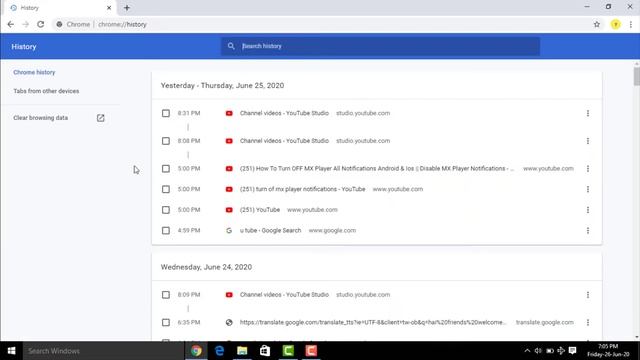Open the Windows Start menu

pyautogui.click(x=11, y=351)
